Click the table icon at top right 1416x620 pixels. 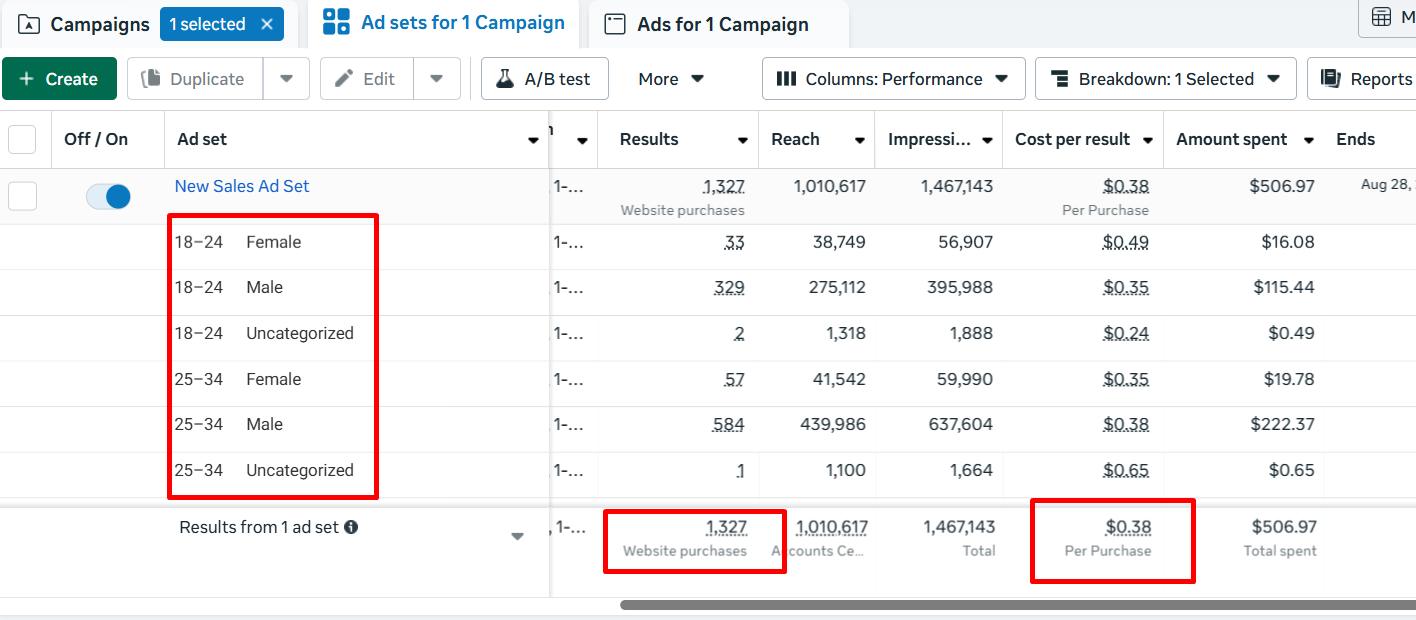(1382, 20)
